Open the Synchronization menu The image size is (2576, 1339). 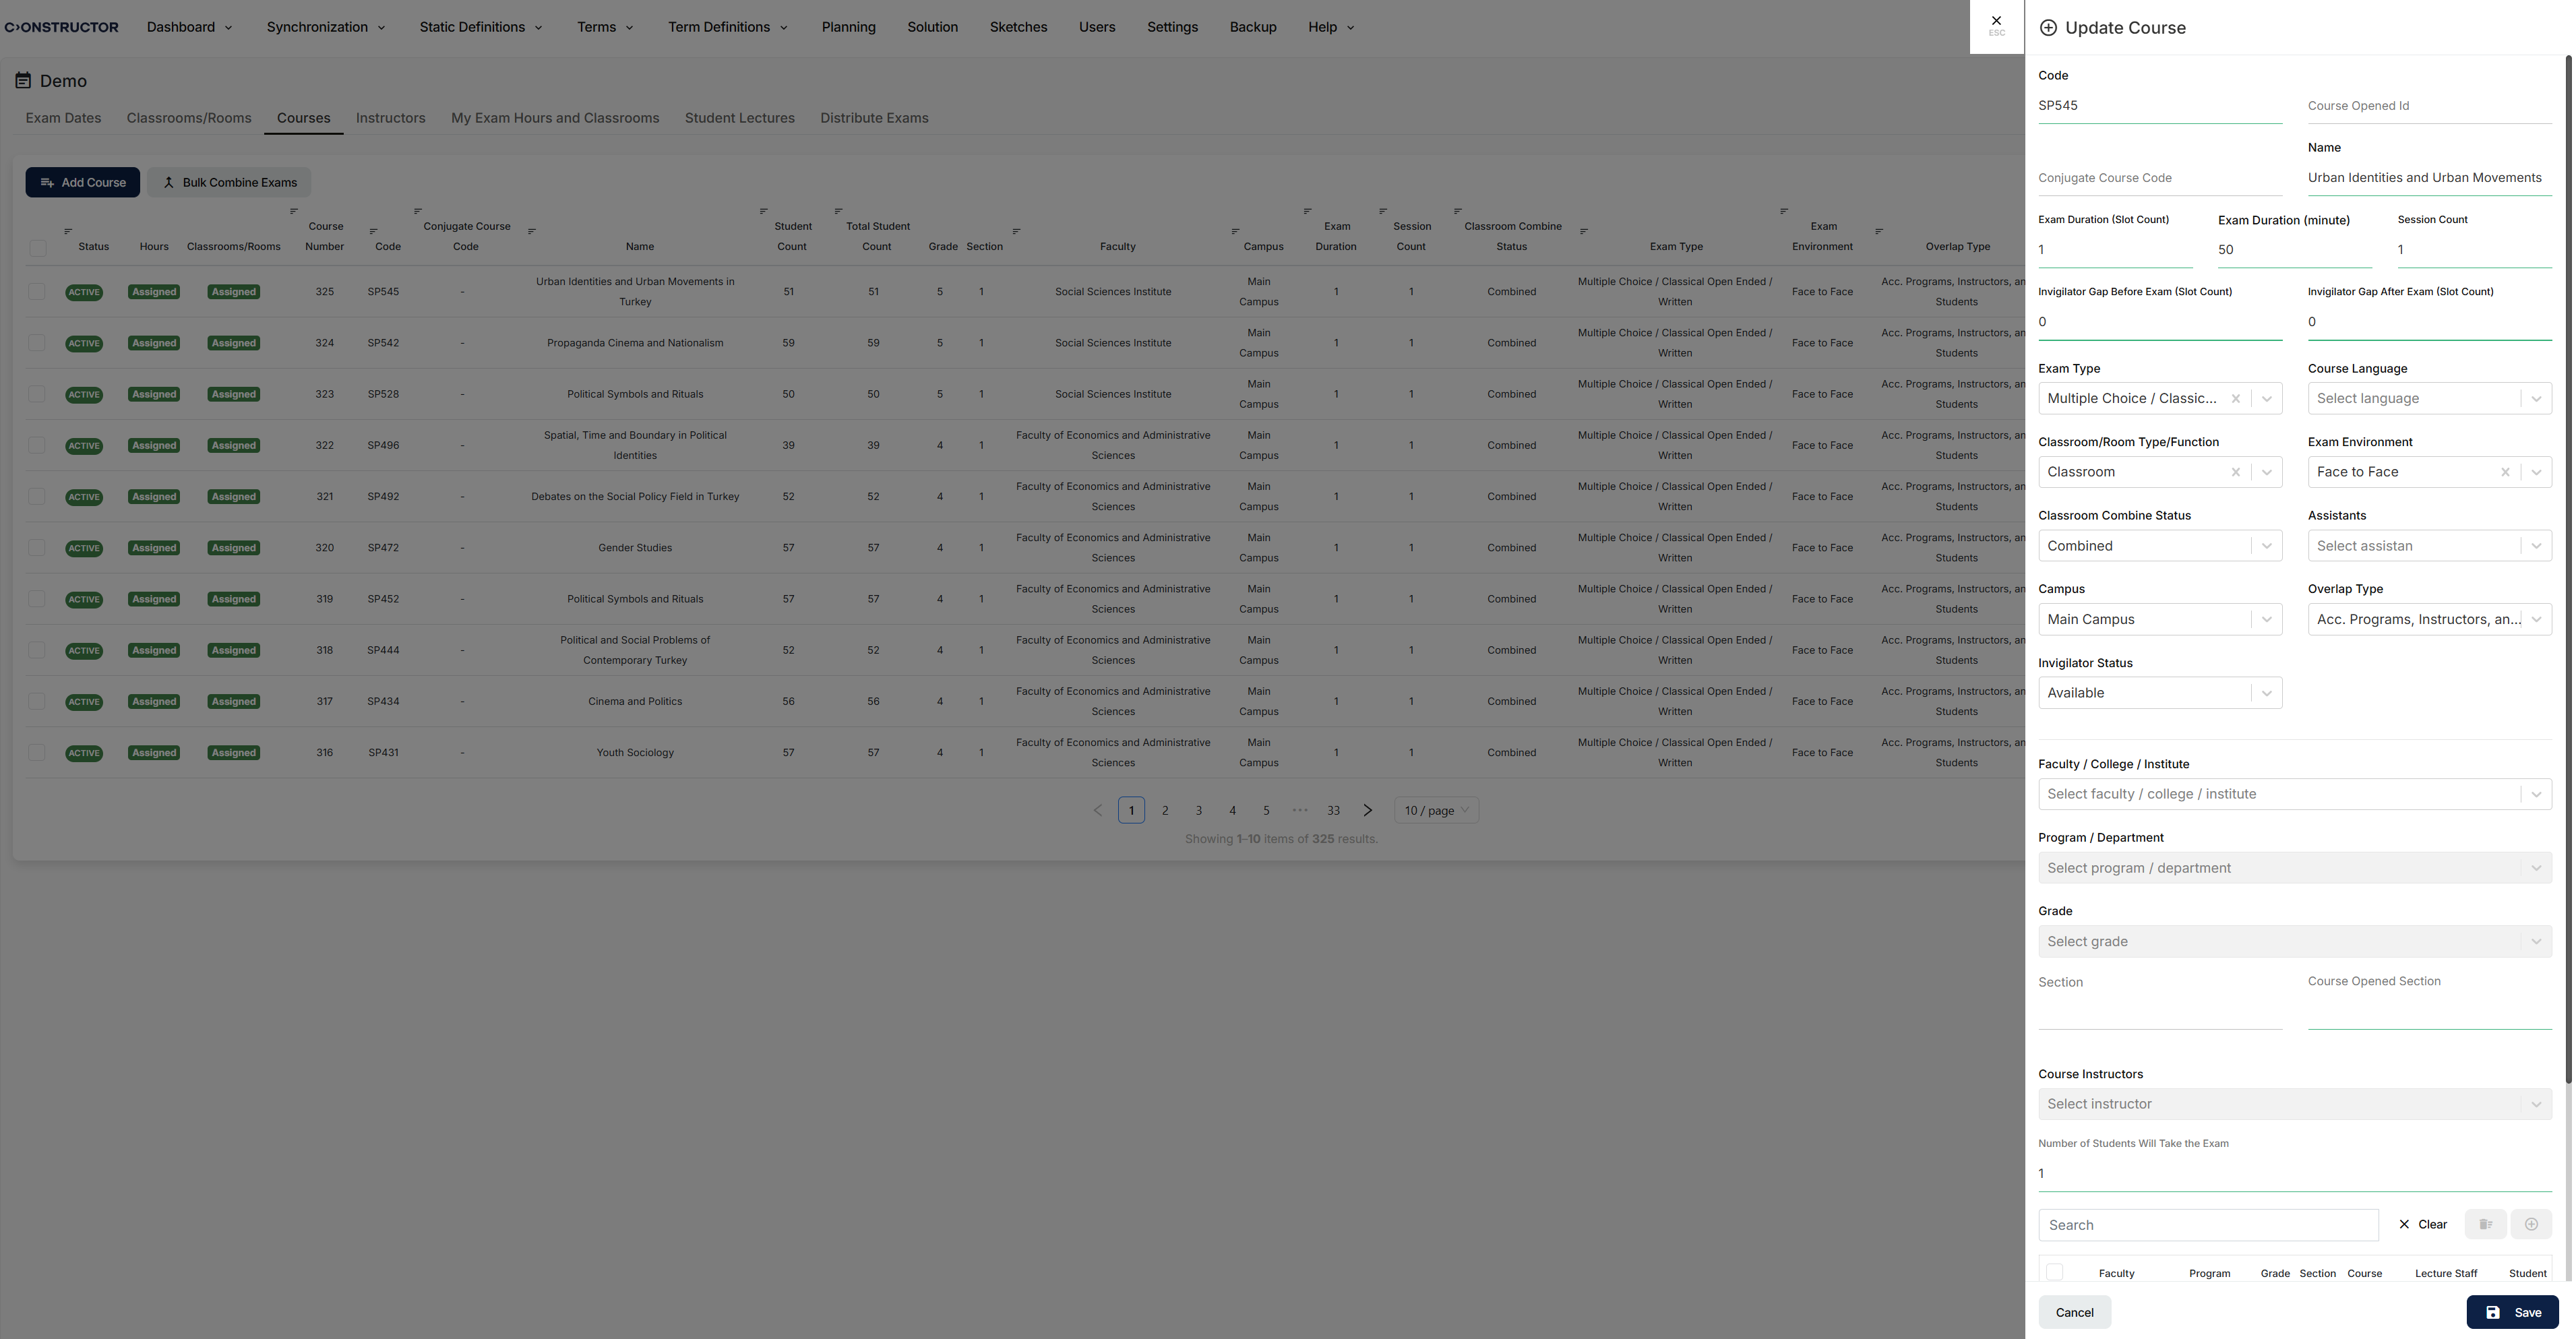coord(326,27)
